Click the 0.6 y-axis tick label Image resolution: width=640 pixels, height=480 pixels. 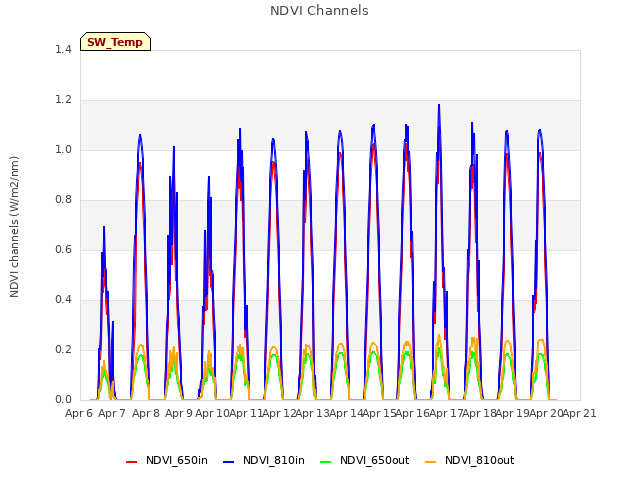click(63, 249)
